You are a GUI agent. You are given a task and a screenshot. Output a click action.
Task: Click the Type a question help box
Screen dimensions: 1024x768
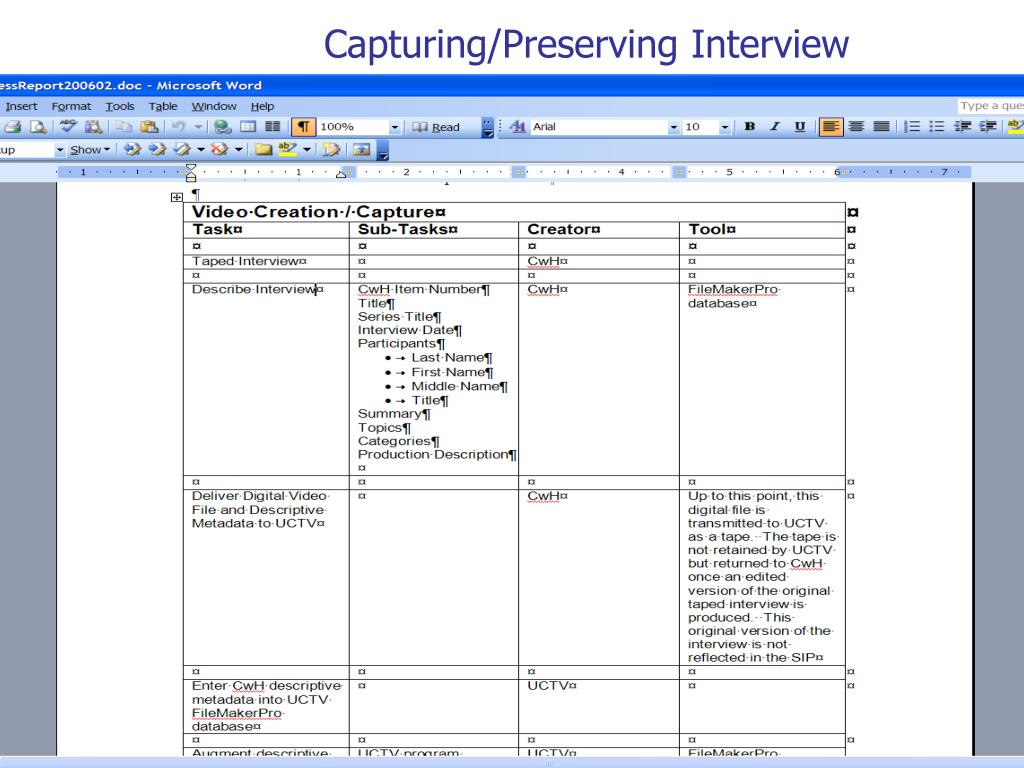[990, 105]
